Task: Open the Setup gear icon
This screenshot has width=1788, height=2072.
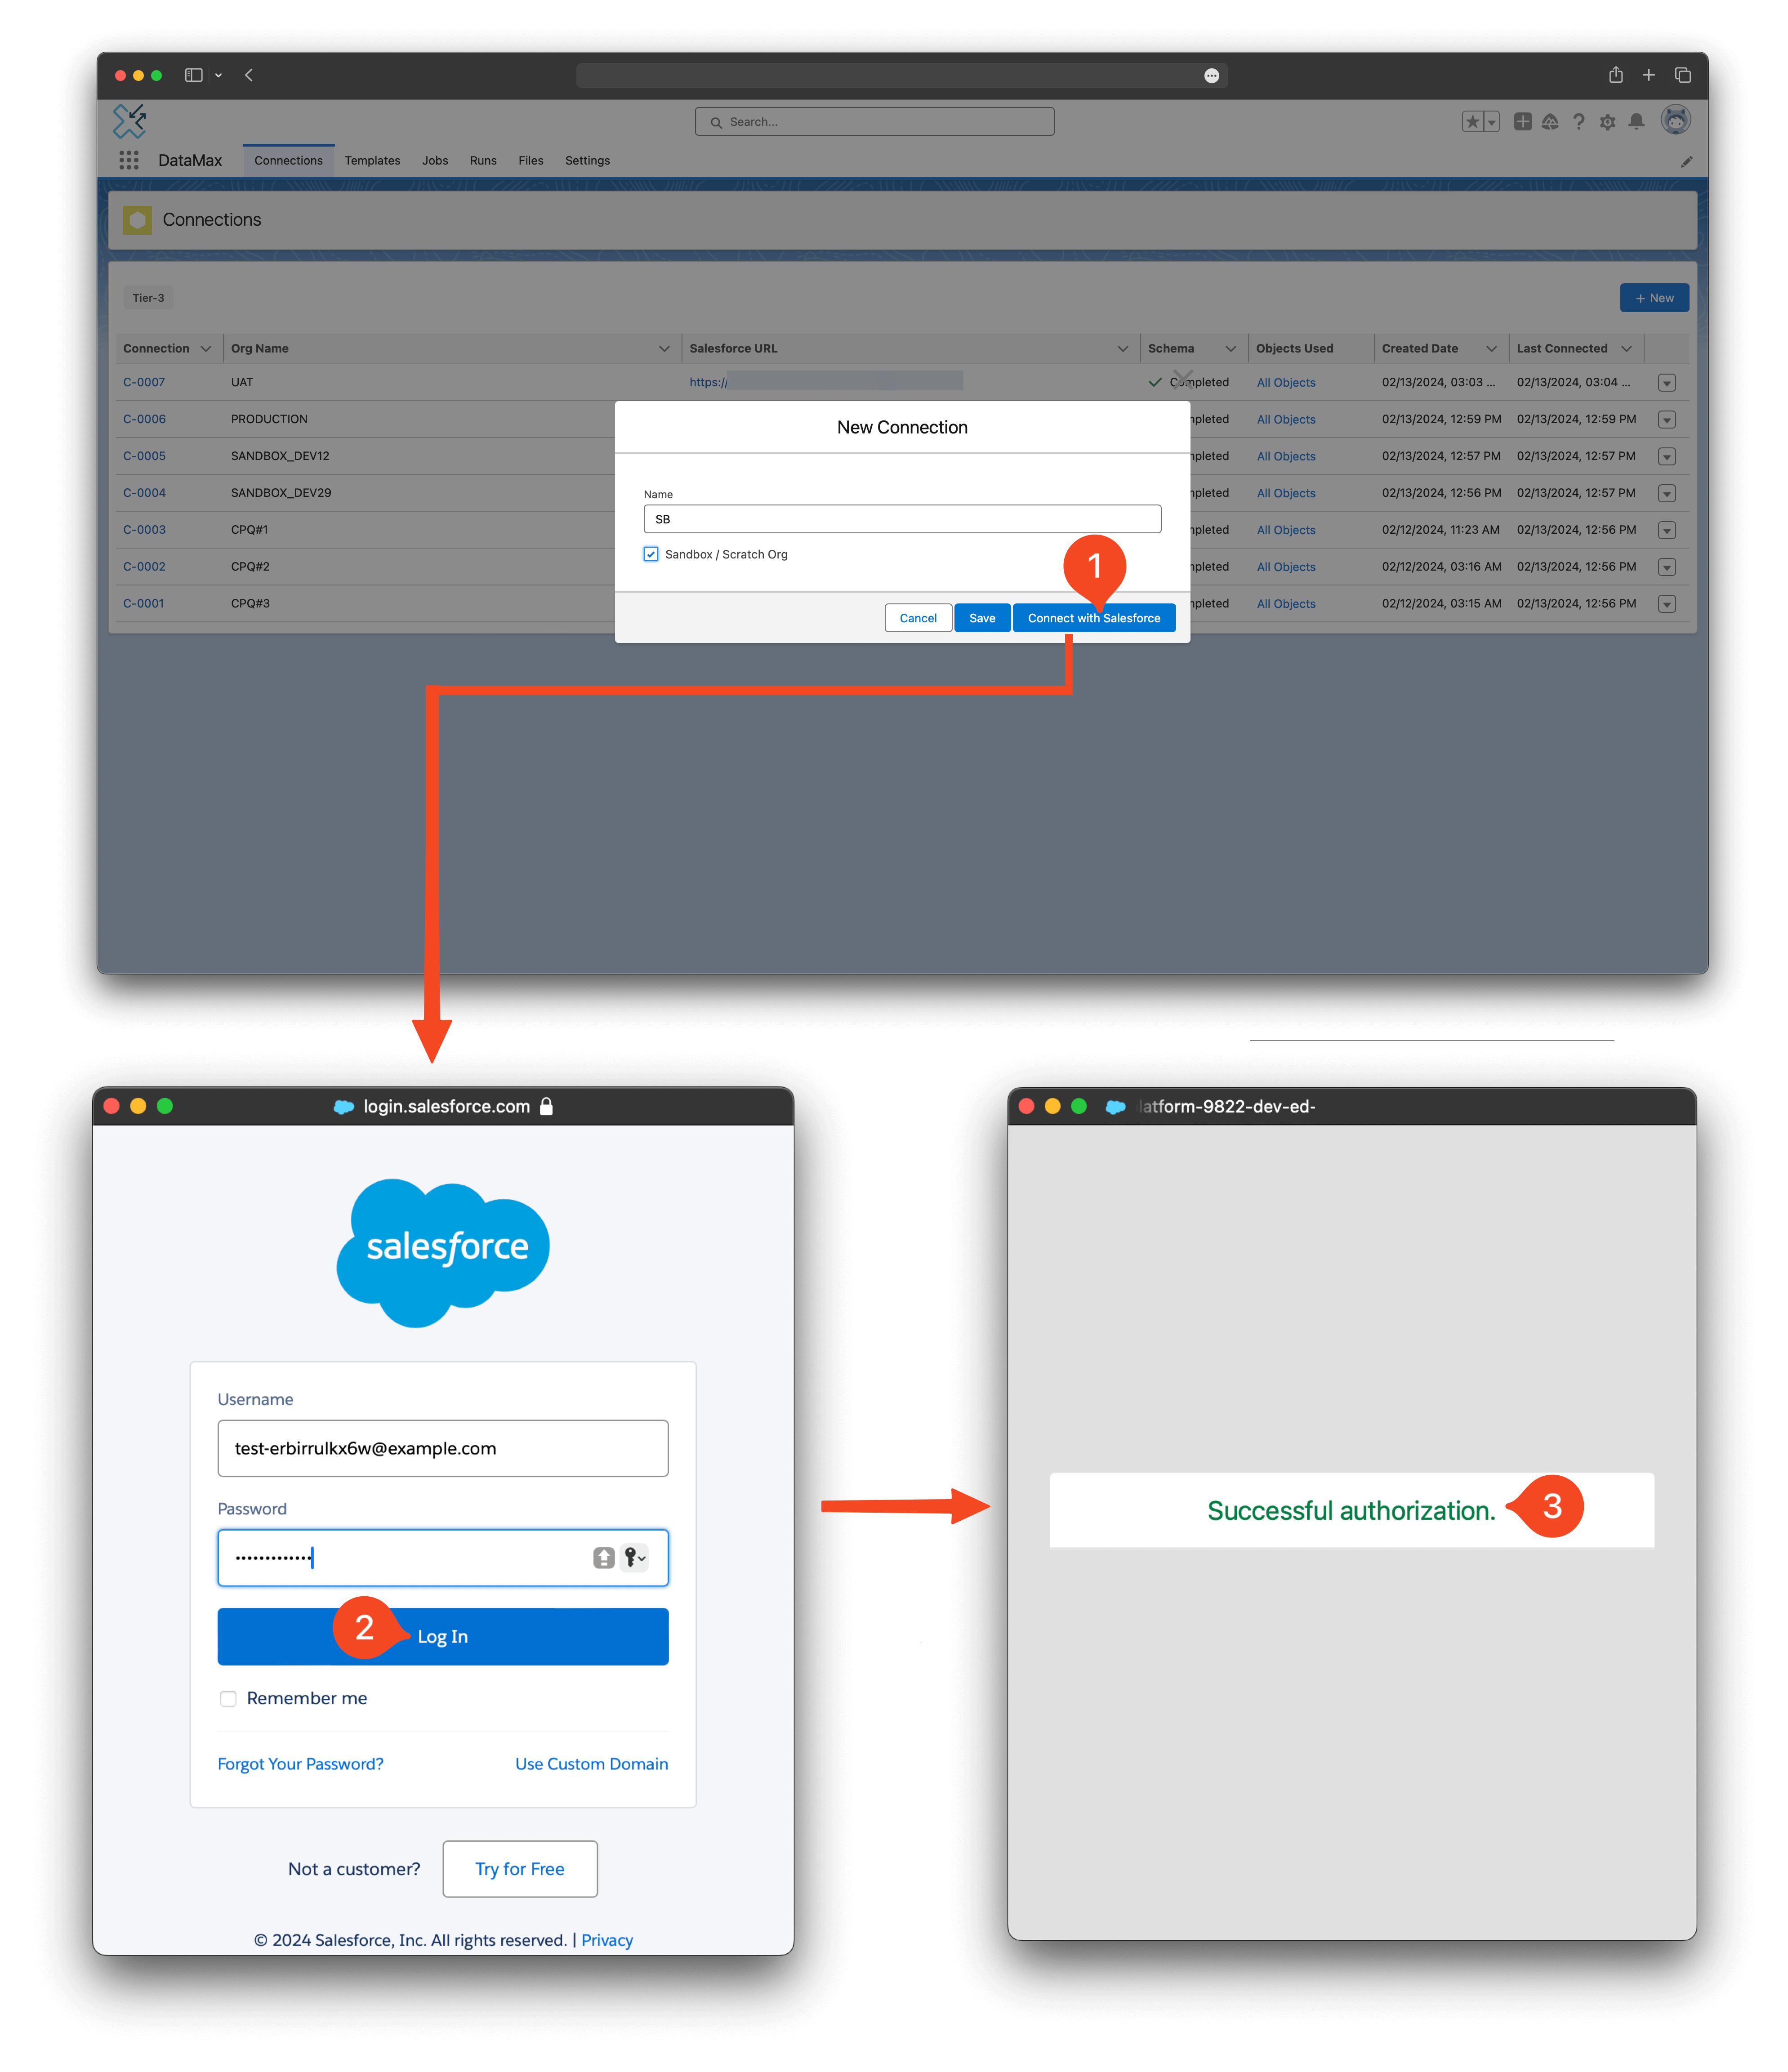Action: (1607, 122)
